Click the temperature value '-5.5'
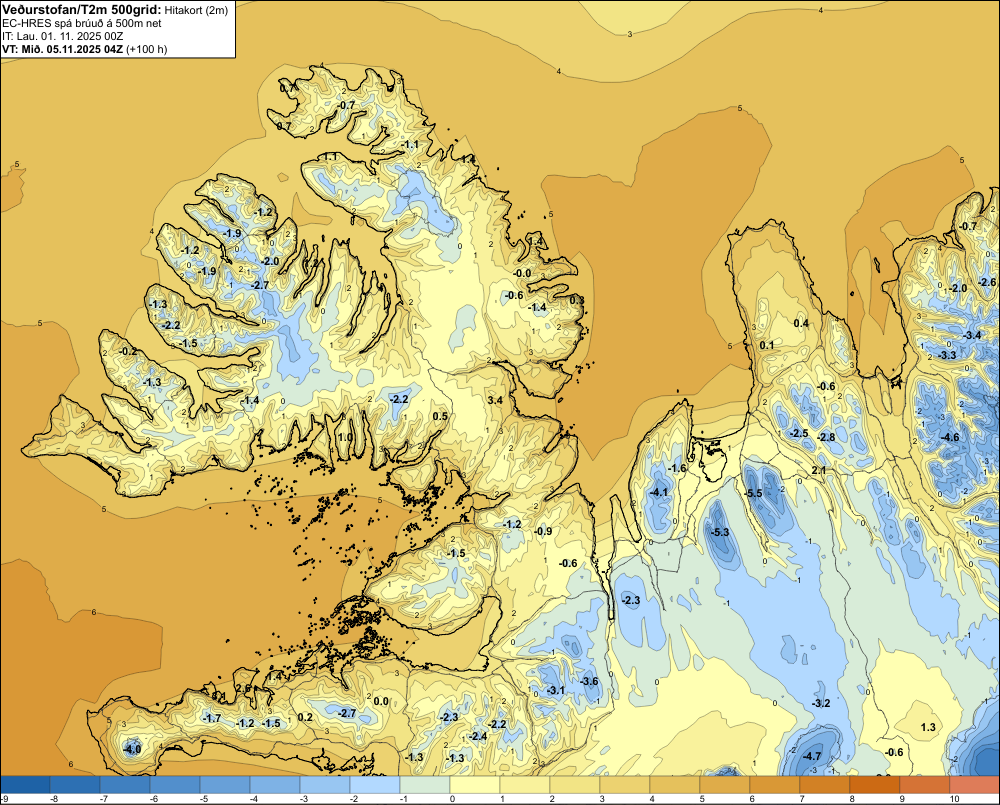 point(753,493)
